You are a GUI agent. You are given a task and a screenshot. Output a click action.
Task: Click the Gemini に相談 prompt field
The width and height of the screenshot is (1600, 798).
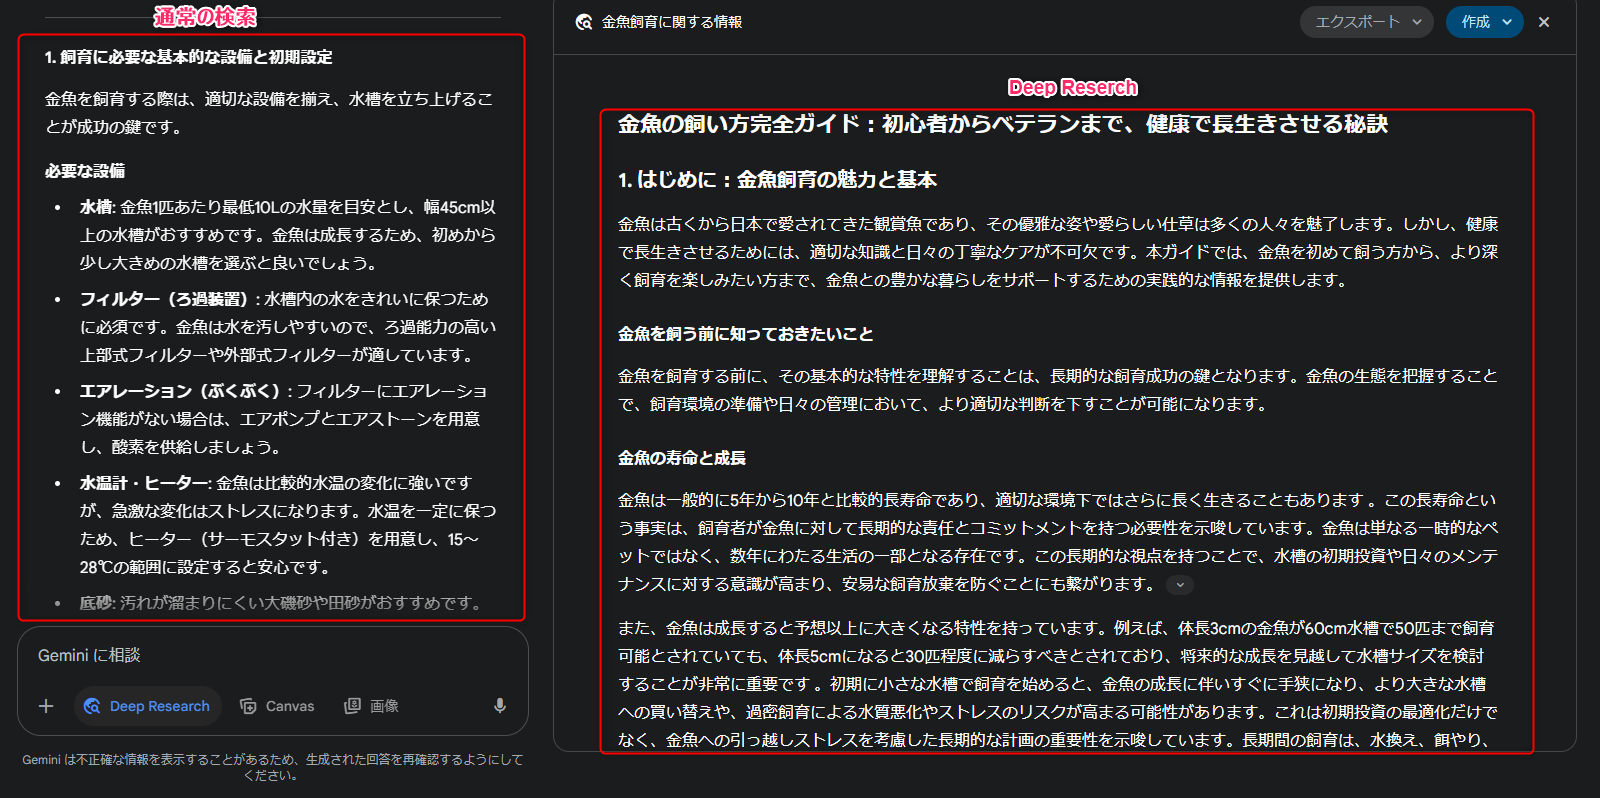270,655
